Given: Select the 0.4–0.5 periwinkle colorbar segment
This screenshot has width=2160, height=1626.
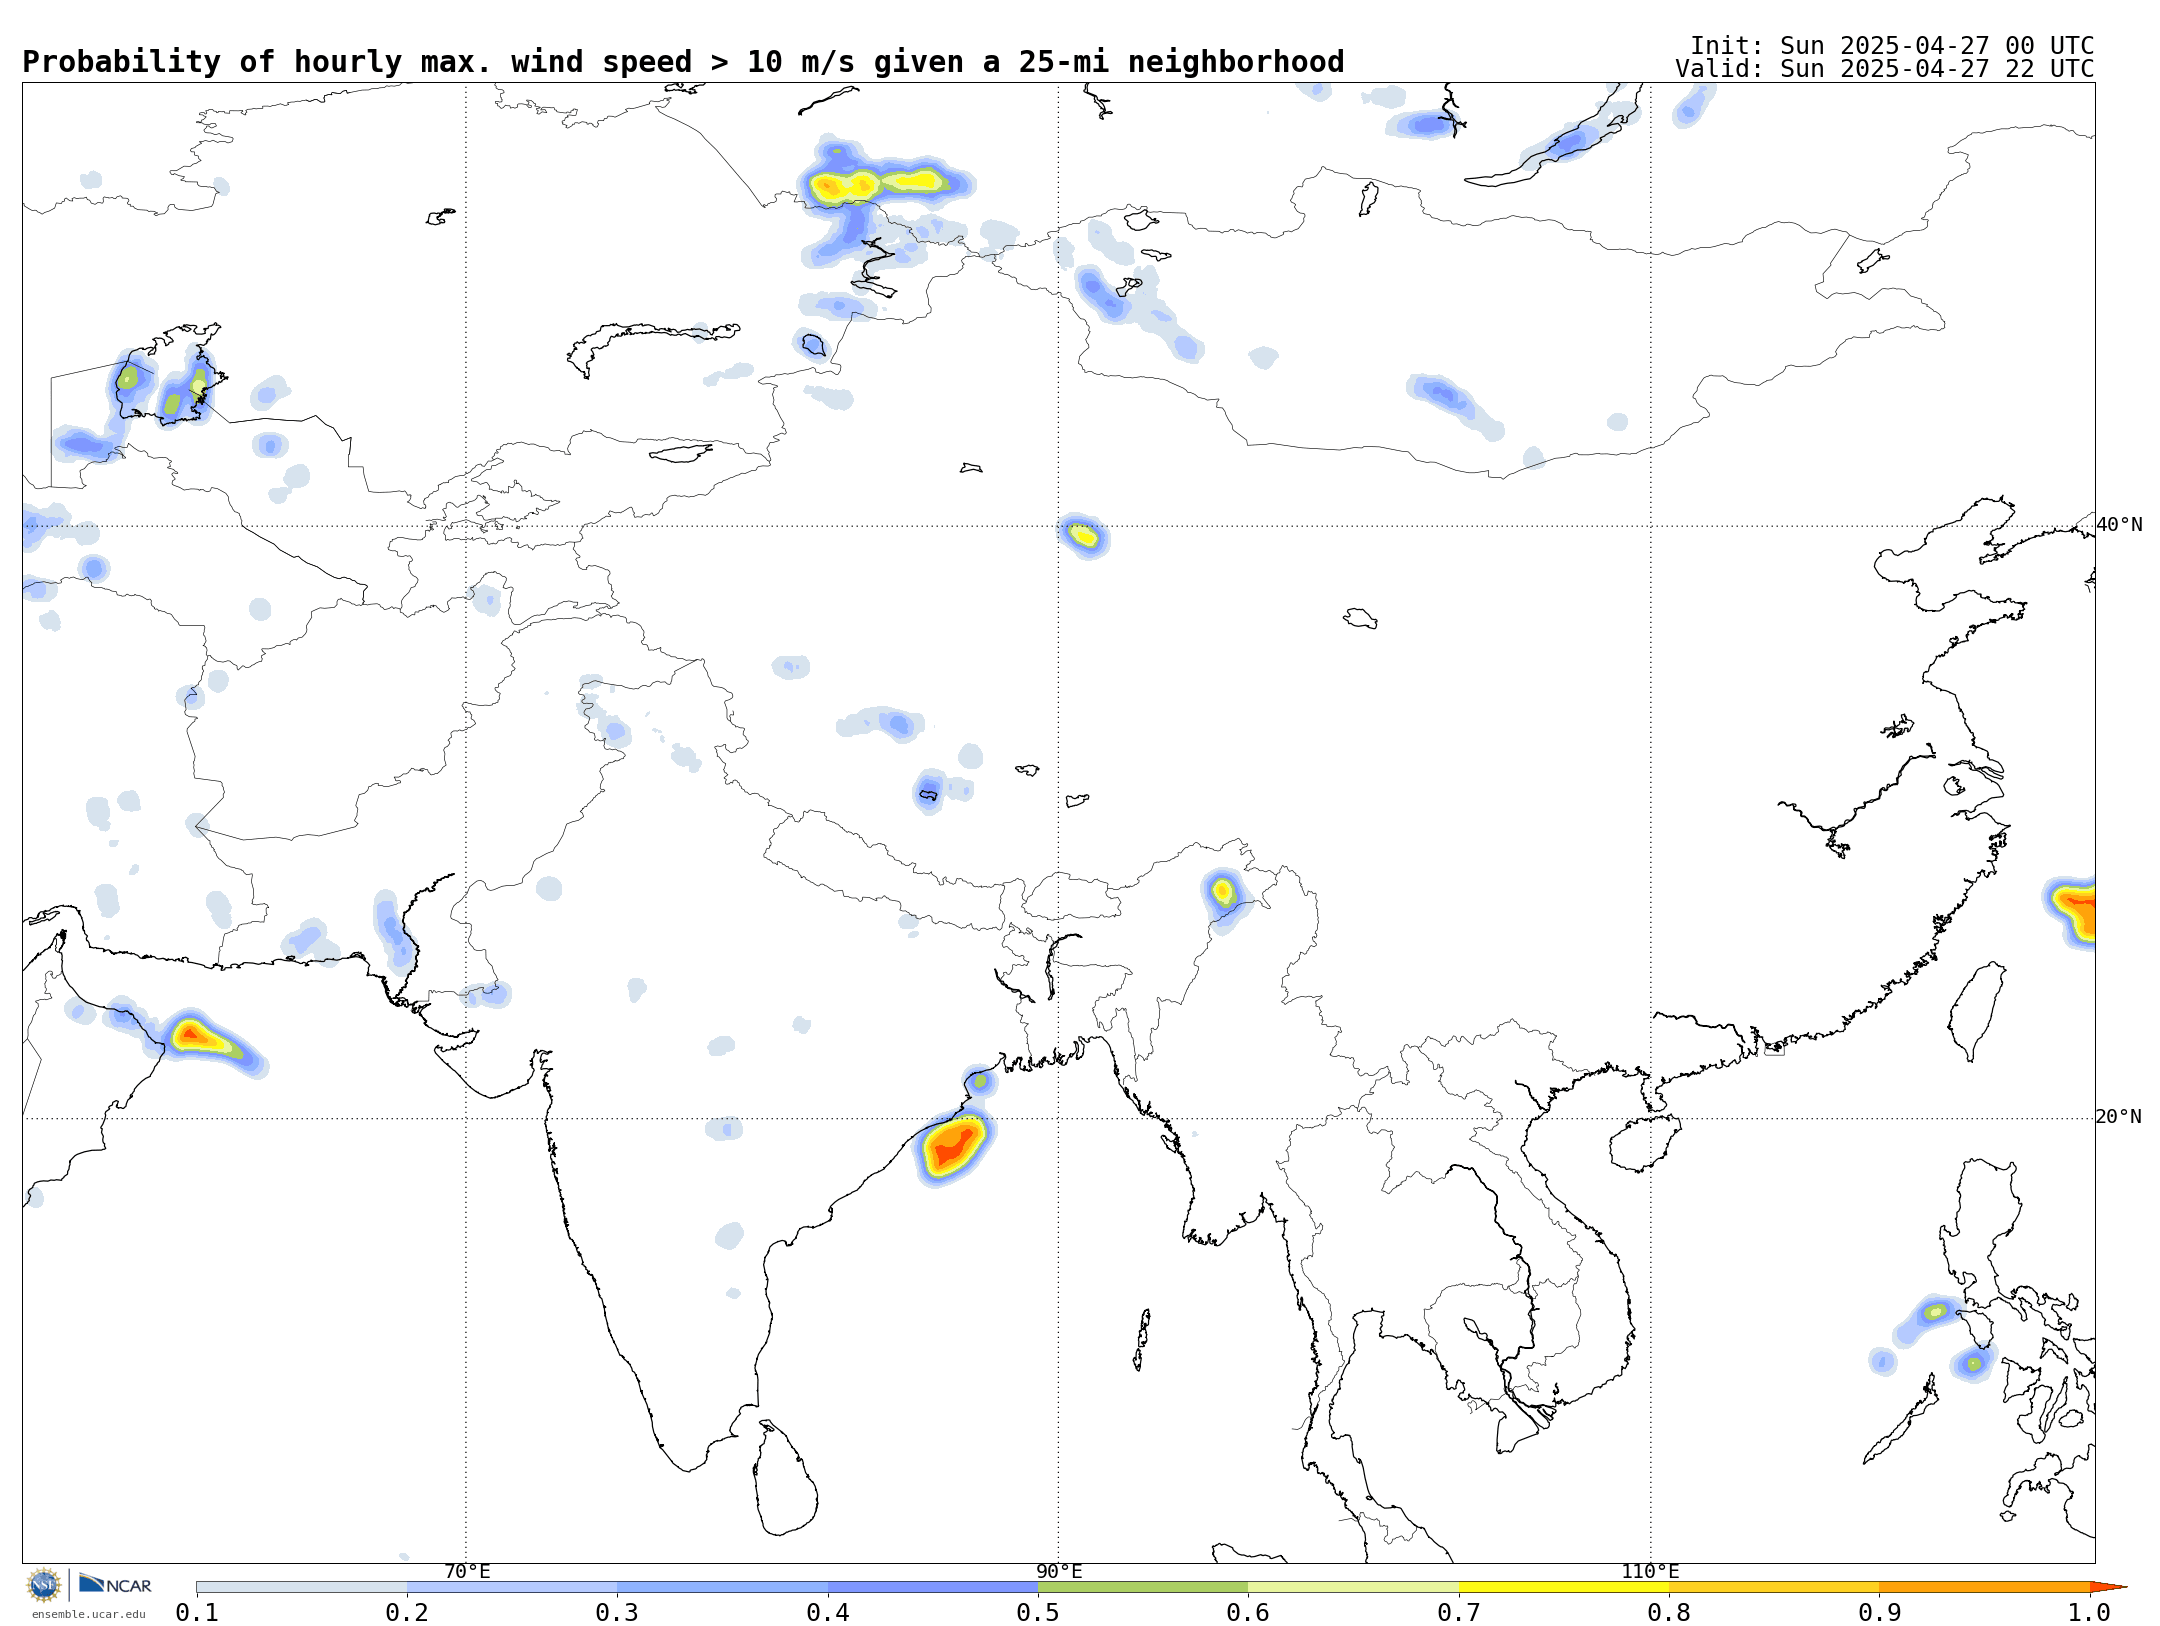Looking at the screenshot, I should 933,1587.
